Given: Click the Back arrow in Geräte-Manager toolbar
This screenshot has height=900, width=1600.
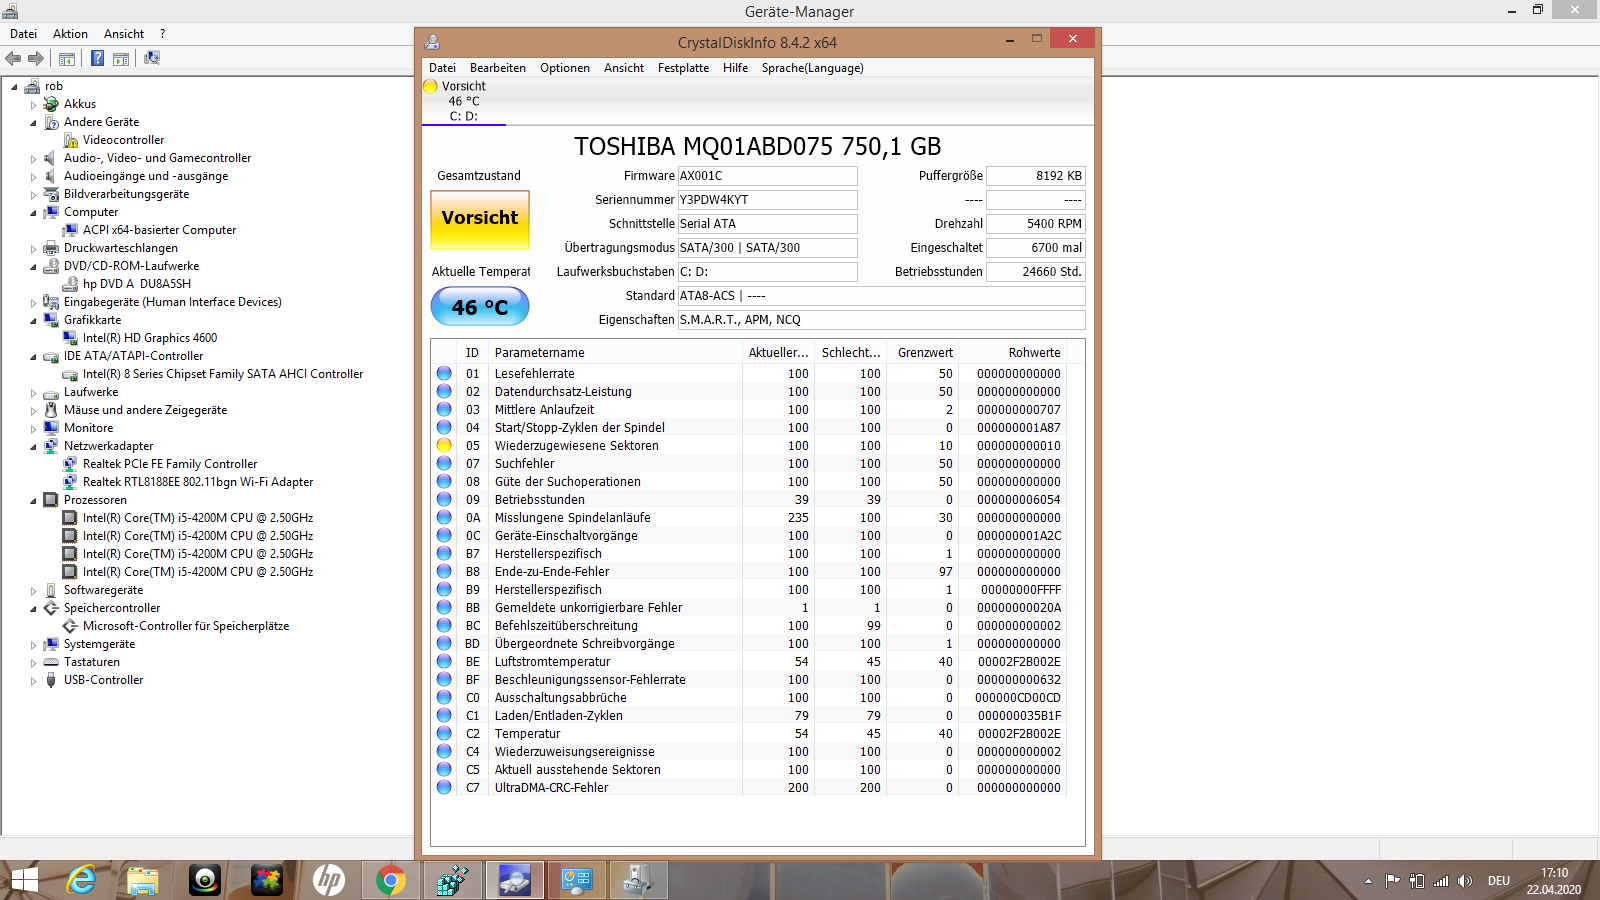Looking at the screenshot, I should (14, 58).
